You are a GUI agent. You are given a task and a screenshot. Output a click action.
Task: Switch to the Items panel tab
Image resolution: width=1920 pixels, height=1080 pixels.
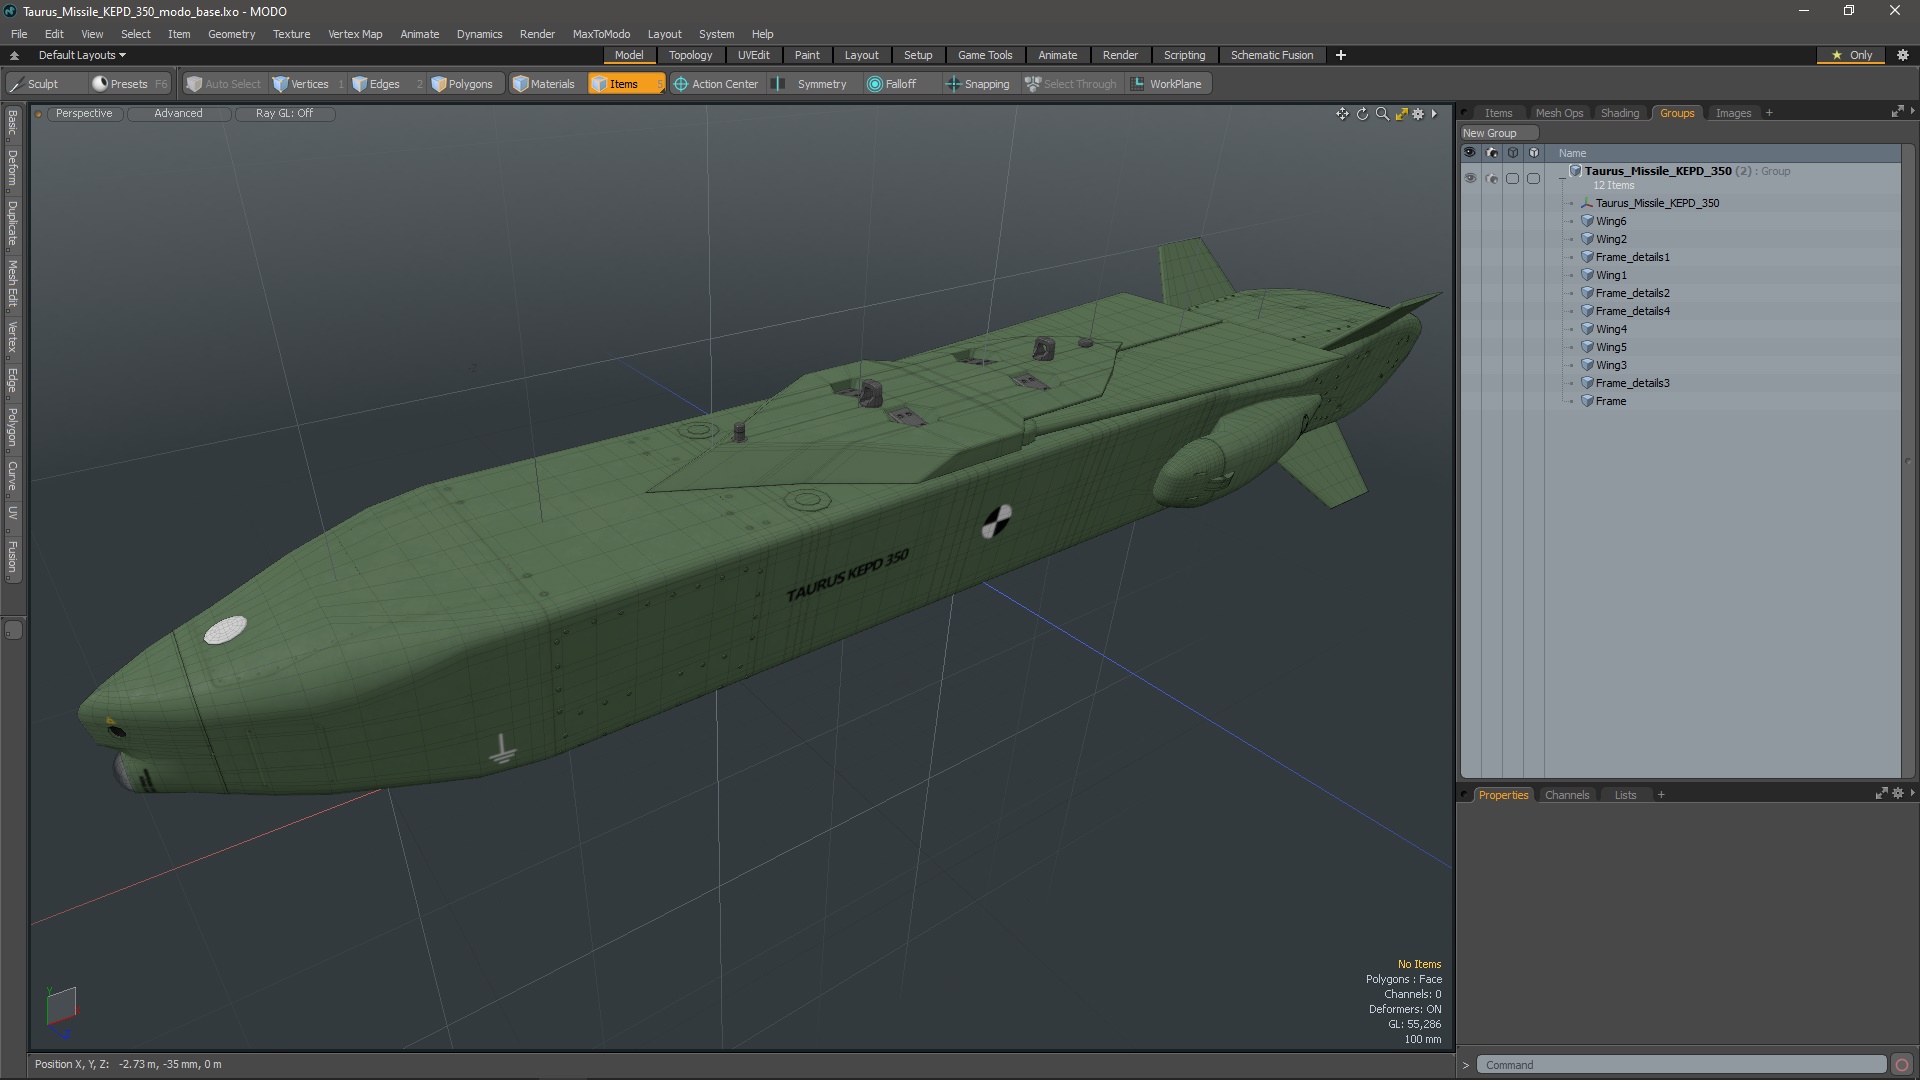pos(1498,113)
